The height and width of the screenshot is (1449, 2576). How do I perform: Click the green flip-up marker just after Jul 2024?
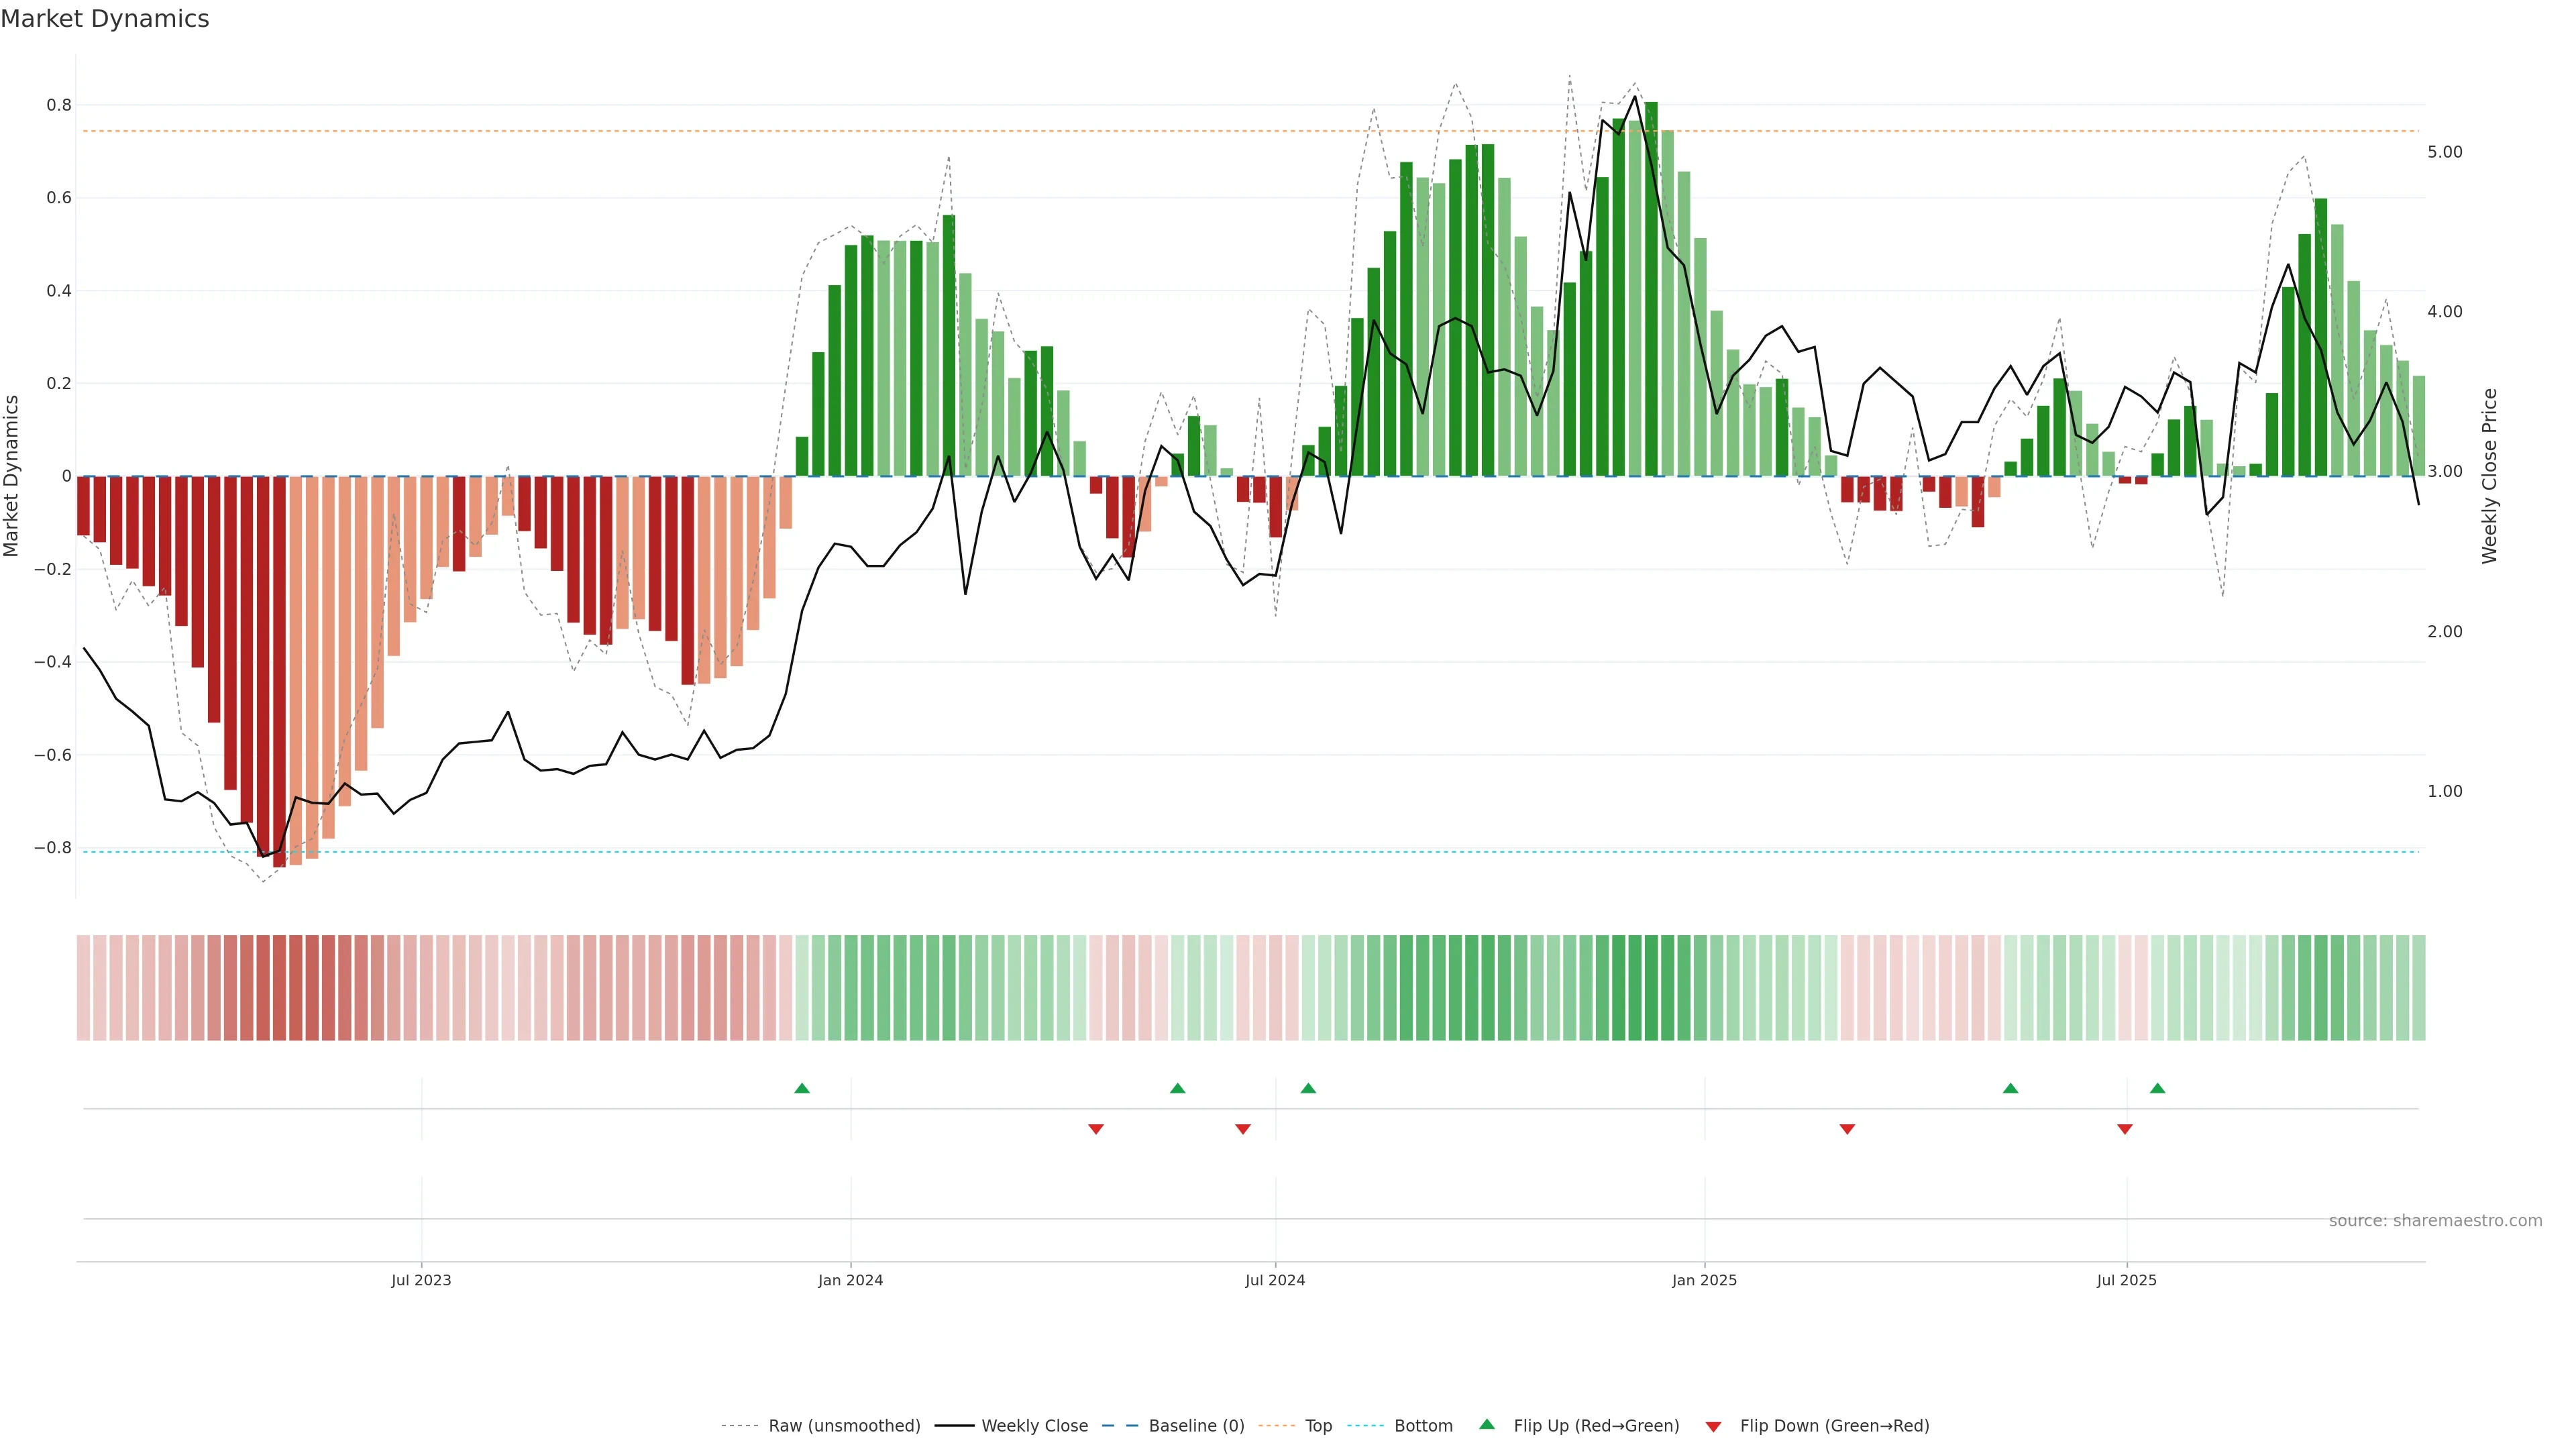[x=1308, y=1088]
